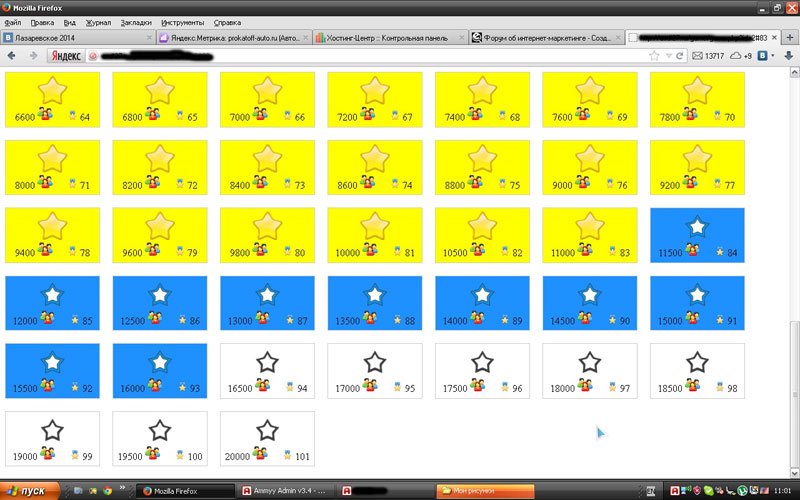Click the number 17000 in its tile

(x=347, y=389)
